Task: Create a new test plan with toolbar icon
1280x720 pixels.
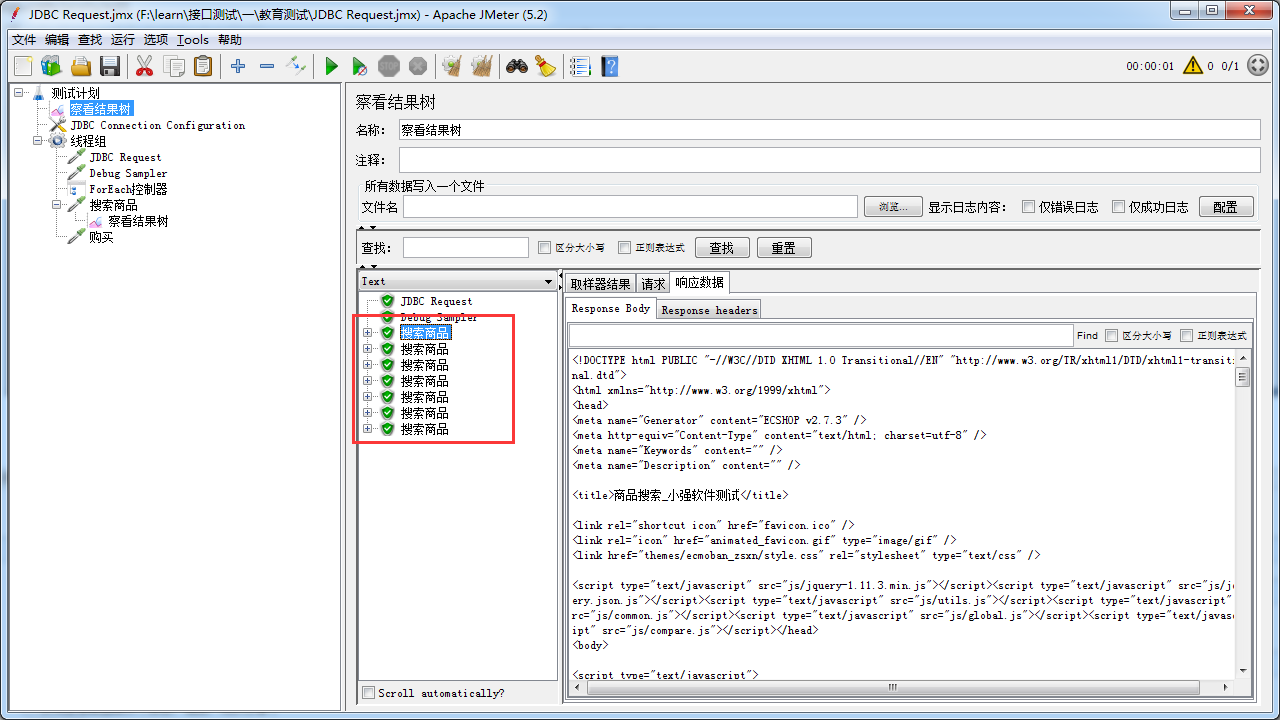Action: pos(23,66)
